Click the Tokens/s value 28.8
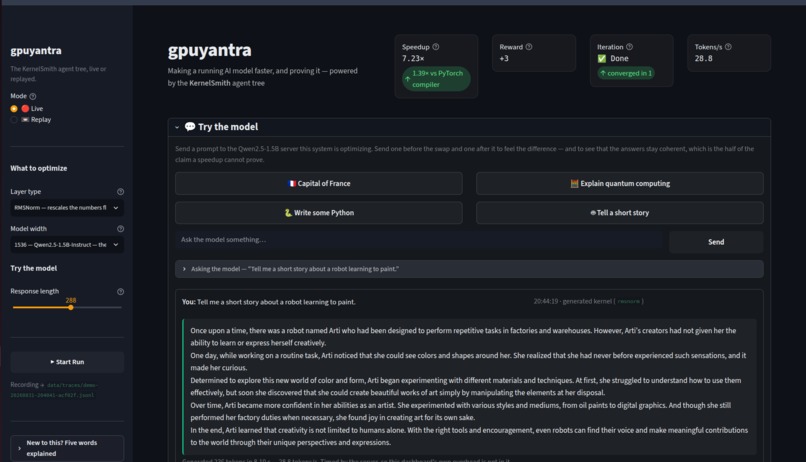The width and height of the screenshot is (806, 462). (x=703, y=59)
